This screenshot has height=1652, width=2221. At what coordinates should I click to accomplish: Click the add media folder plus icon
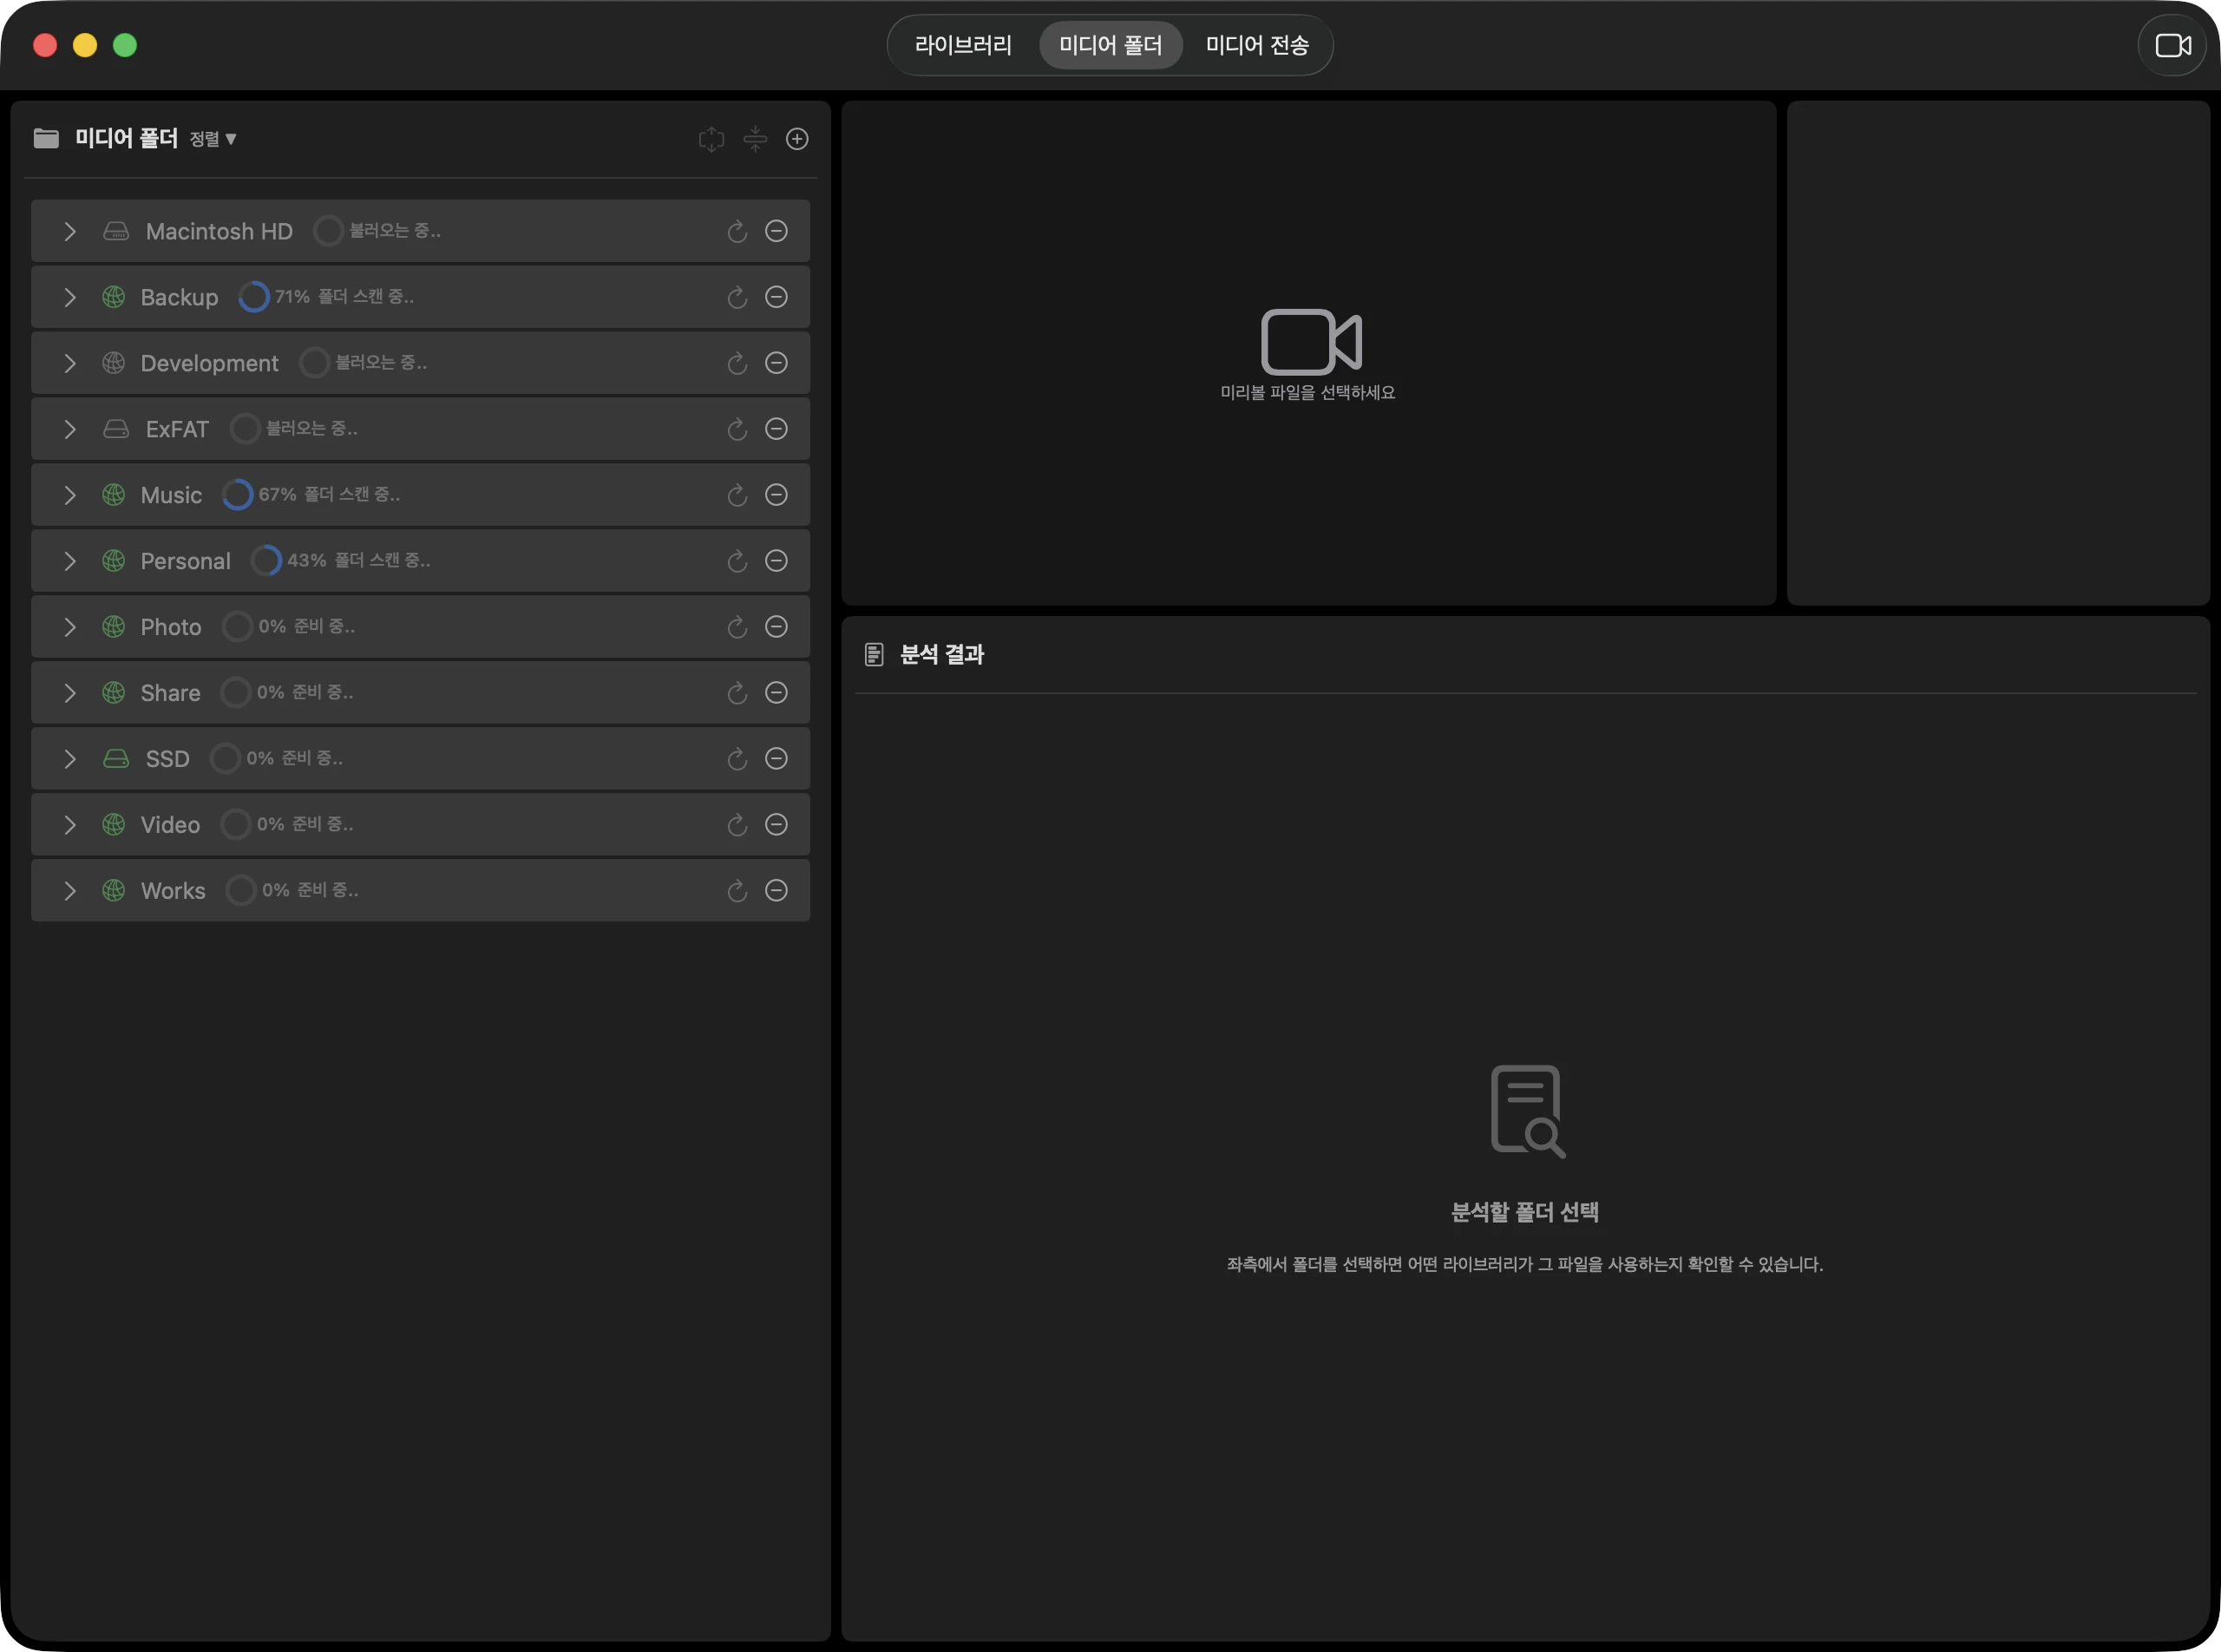(797, 139)
